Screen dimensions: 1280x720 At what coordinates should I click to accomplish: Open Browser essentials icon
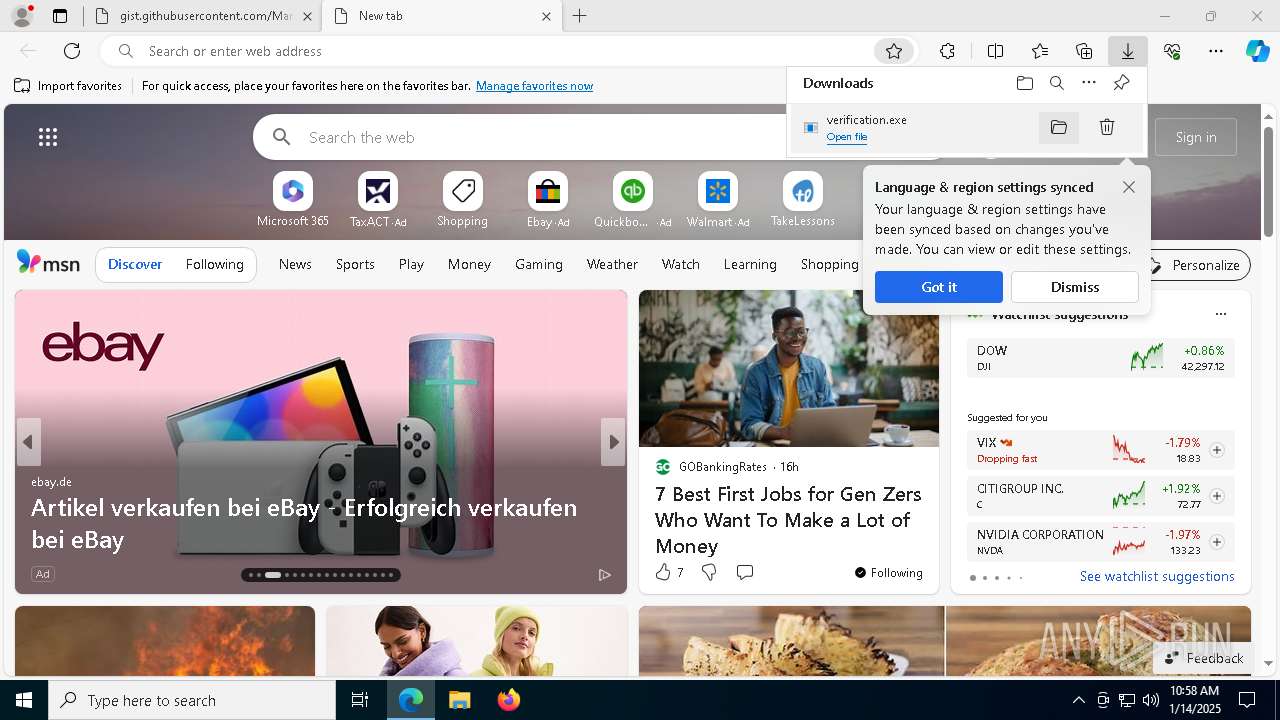coord(1172,51)
